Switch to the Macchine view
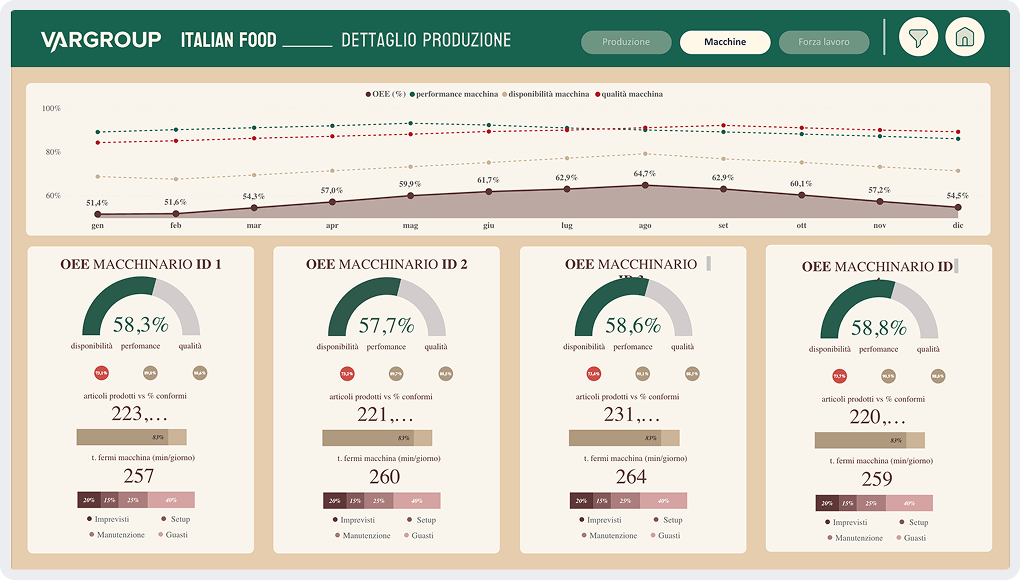 tap(725, 43)
